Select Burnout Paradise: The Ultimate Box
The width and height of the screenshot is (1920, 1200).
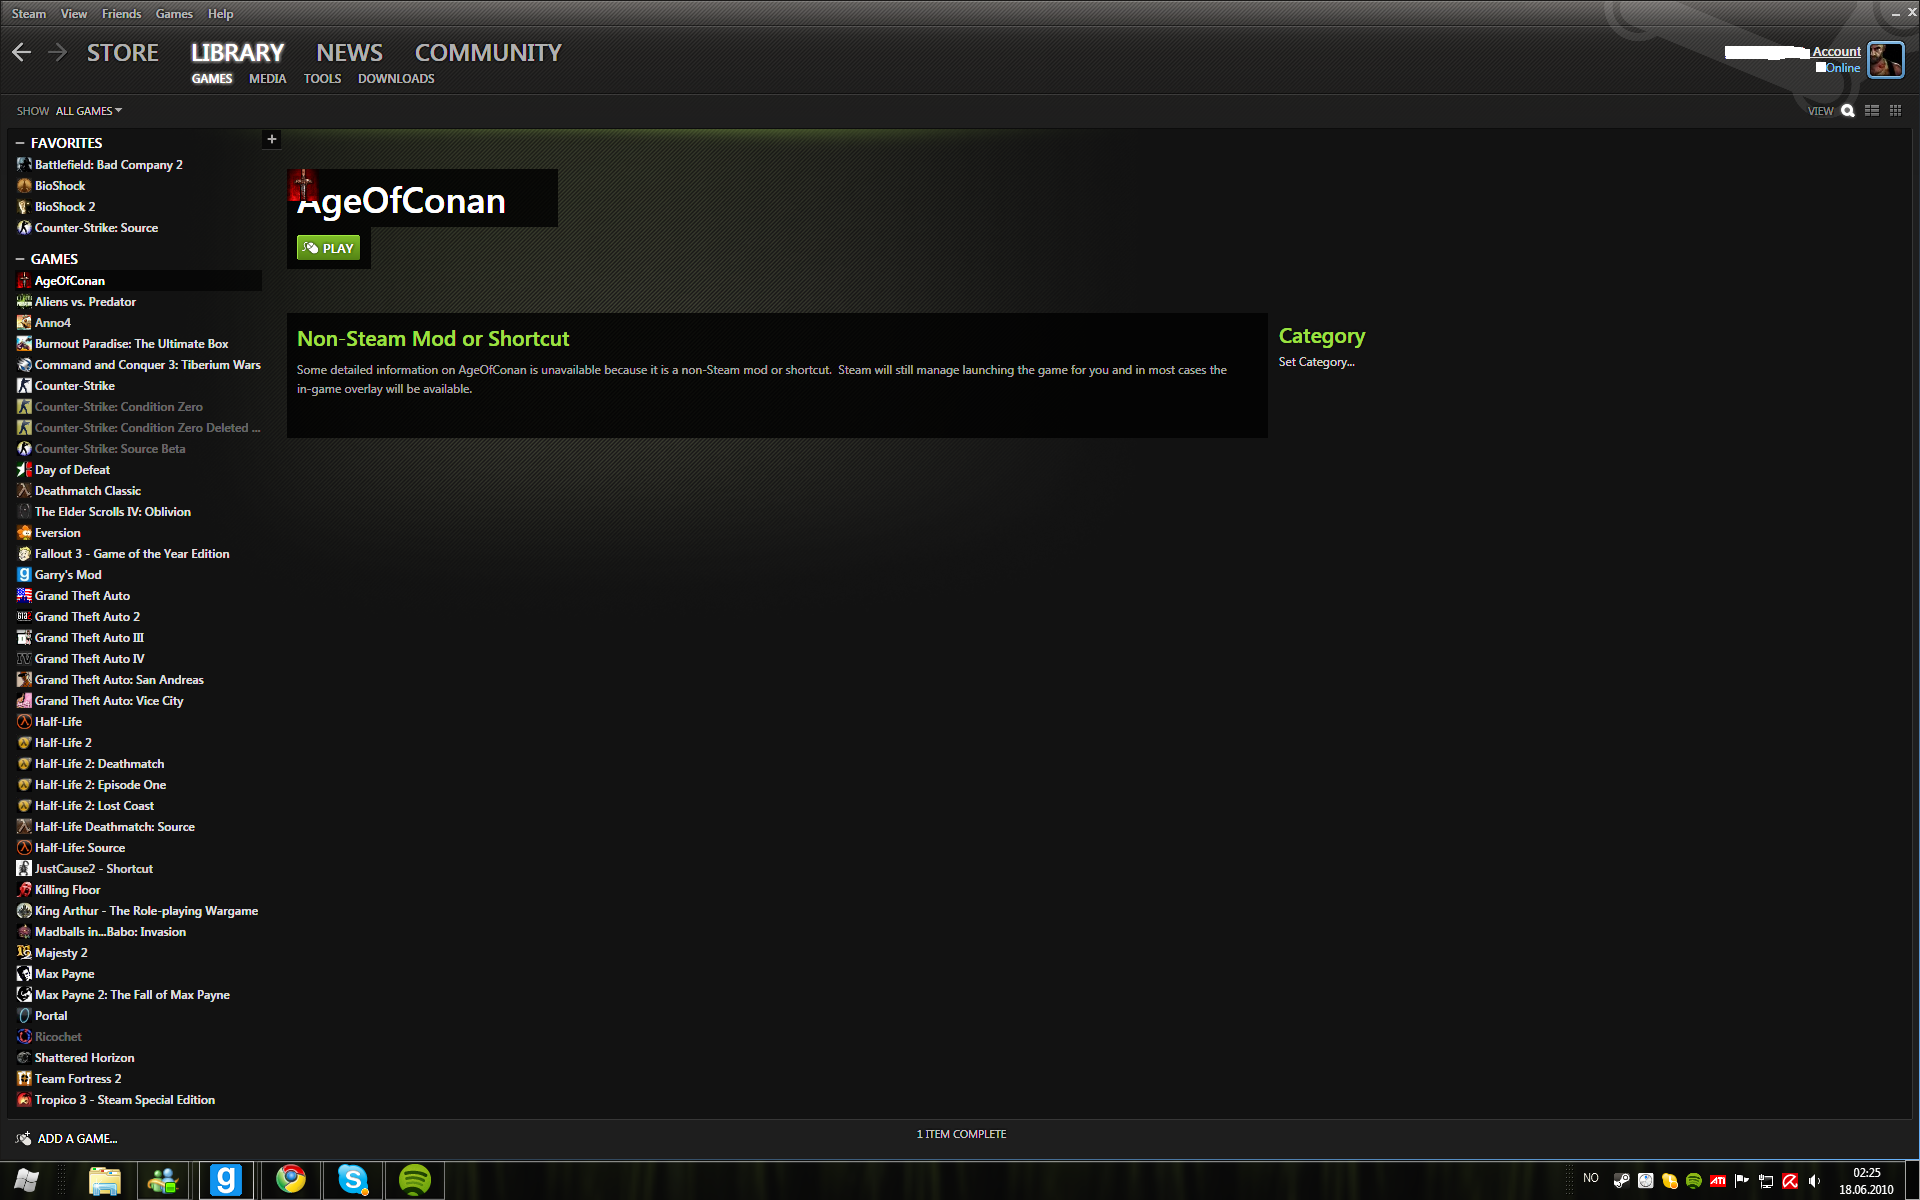pos(138,344)
